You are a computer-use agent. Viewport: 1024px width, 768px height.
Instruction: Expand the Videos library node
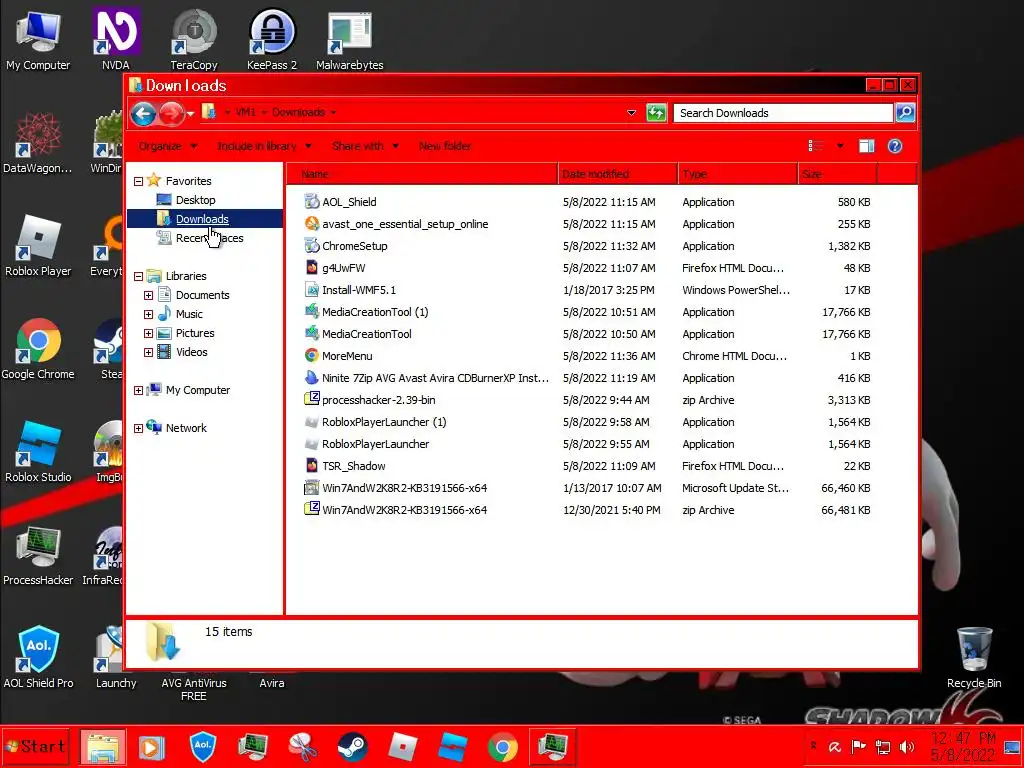tap(148, 352)
